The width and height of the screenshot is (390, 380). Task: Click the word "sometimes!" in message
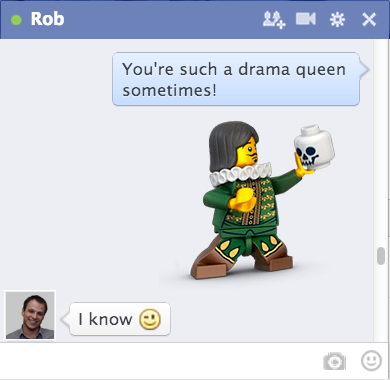169,90
